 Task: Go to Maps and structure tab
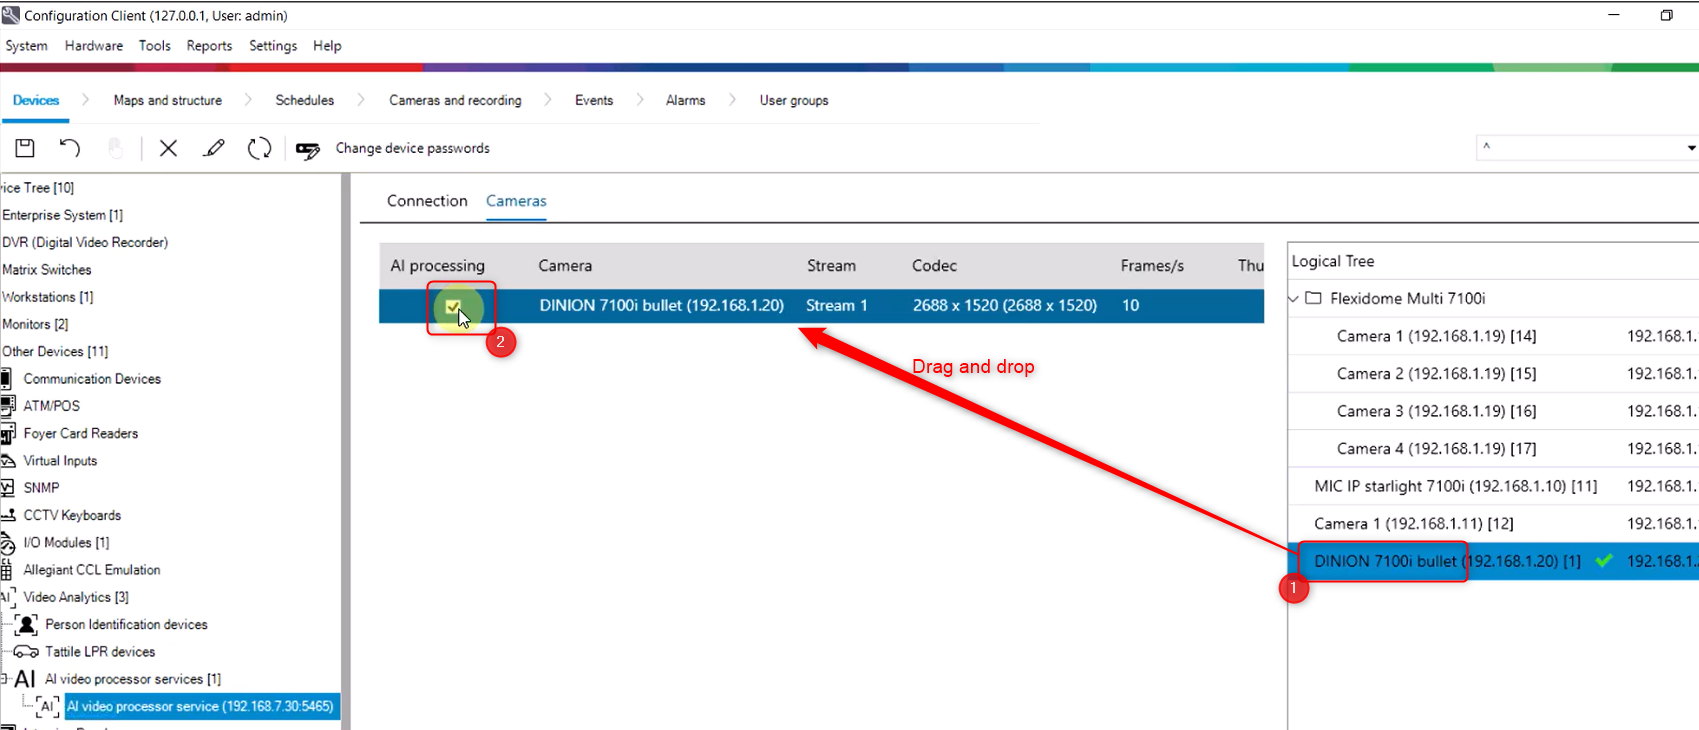pos(168,100)
